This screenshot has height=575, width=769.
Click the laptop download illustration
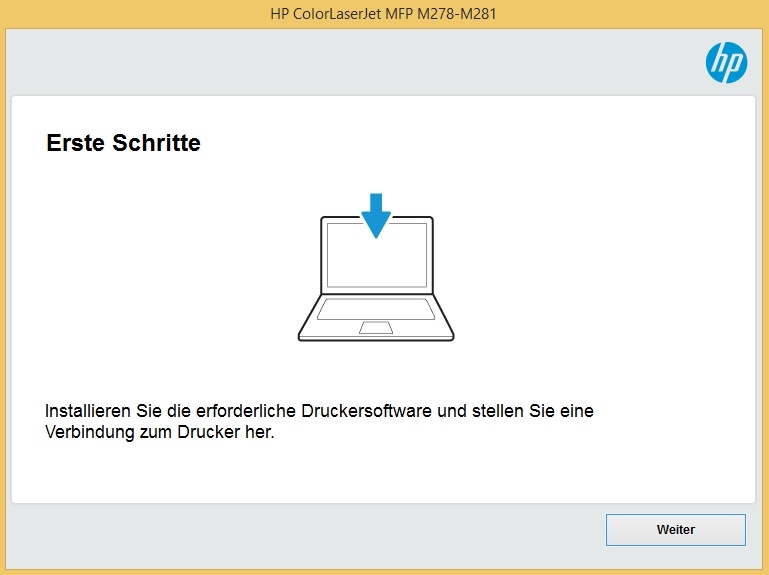tap(376, 267)
